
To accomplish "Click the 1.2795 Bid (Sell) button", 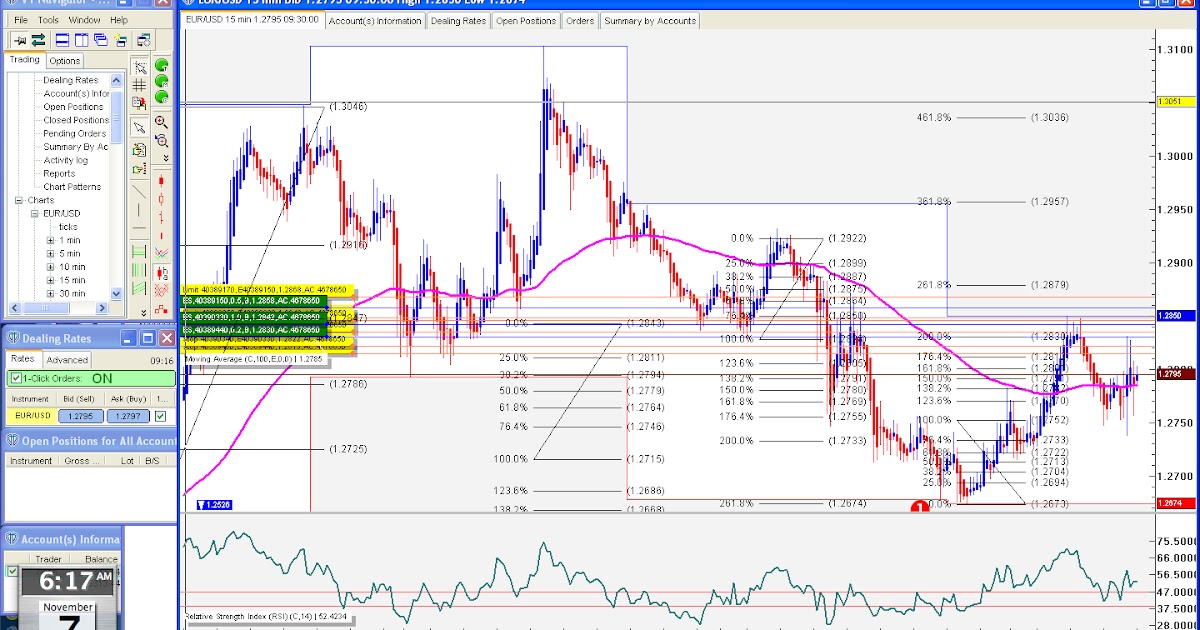I will click(x=82, y=416).
